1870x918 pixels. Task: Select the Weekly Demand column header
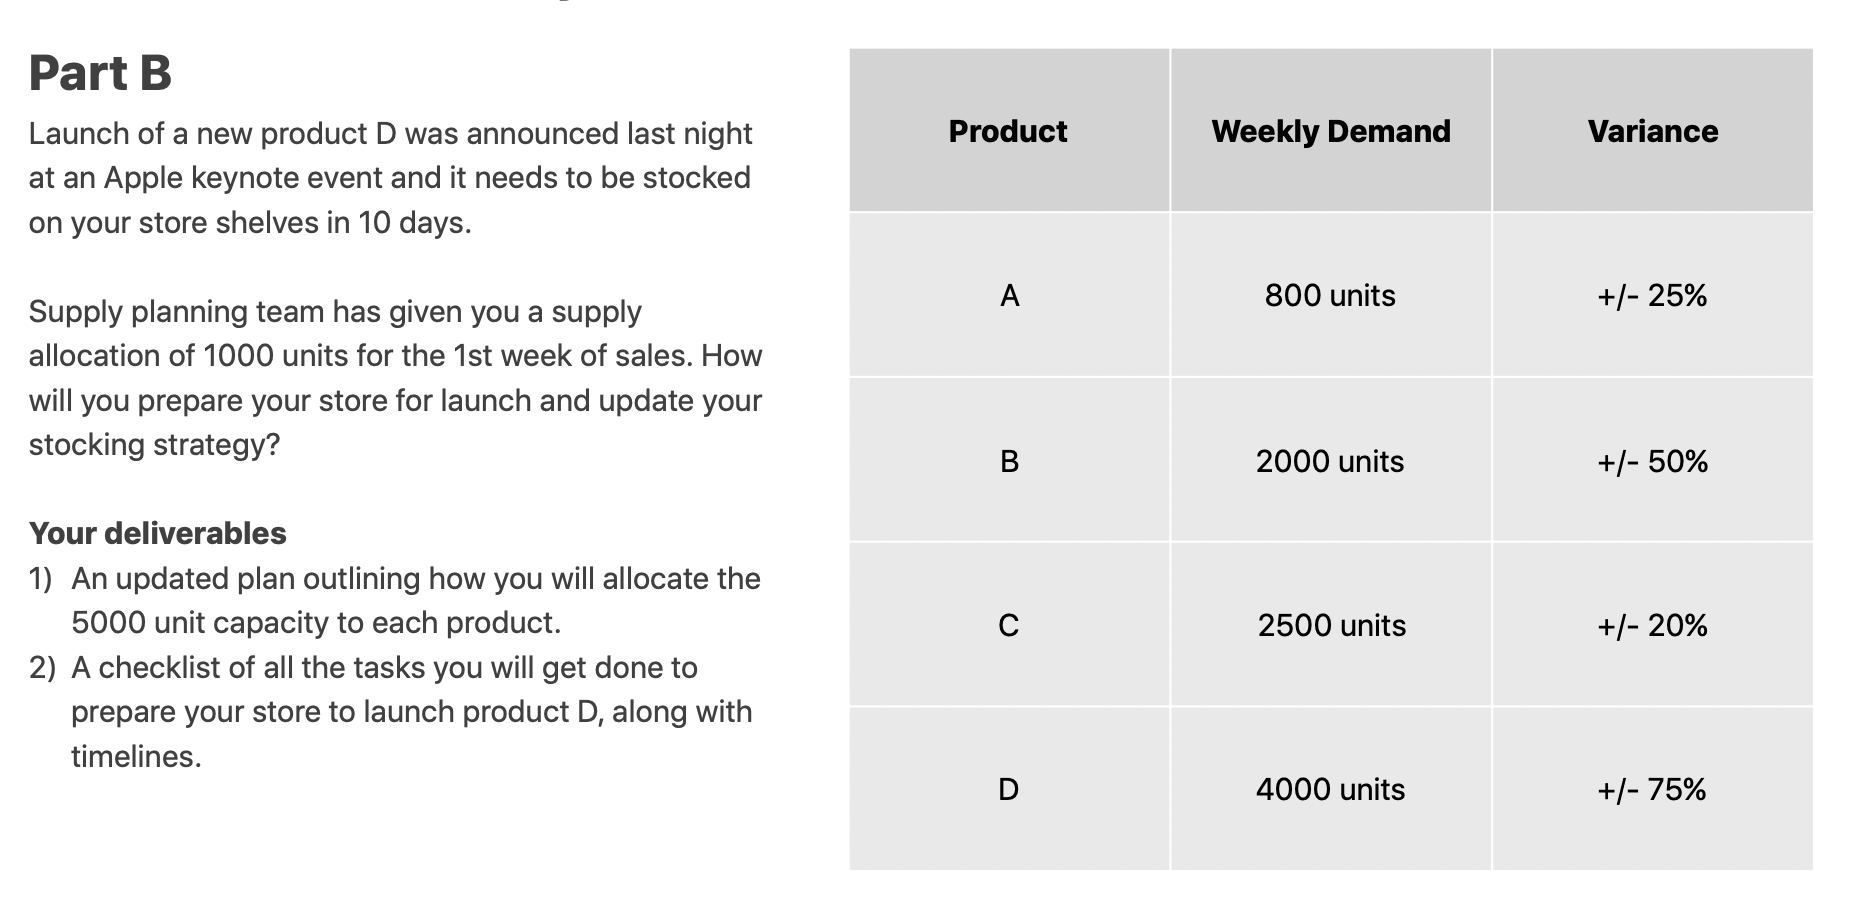[x=1331, y=131]
